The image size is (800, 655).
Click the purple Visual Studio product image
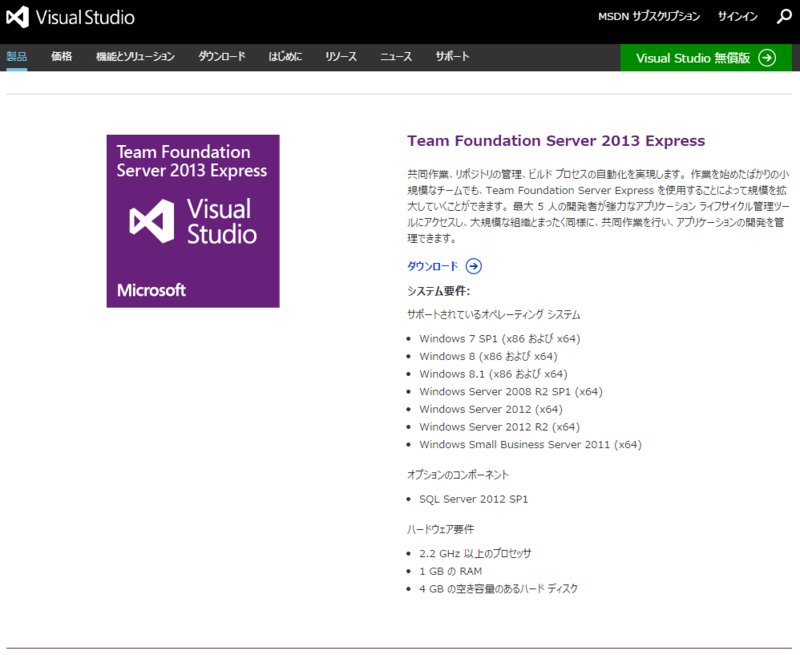pos(192,221)
